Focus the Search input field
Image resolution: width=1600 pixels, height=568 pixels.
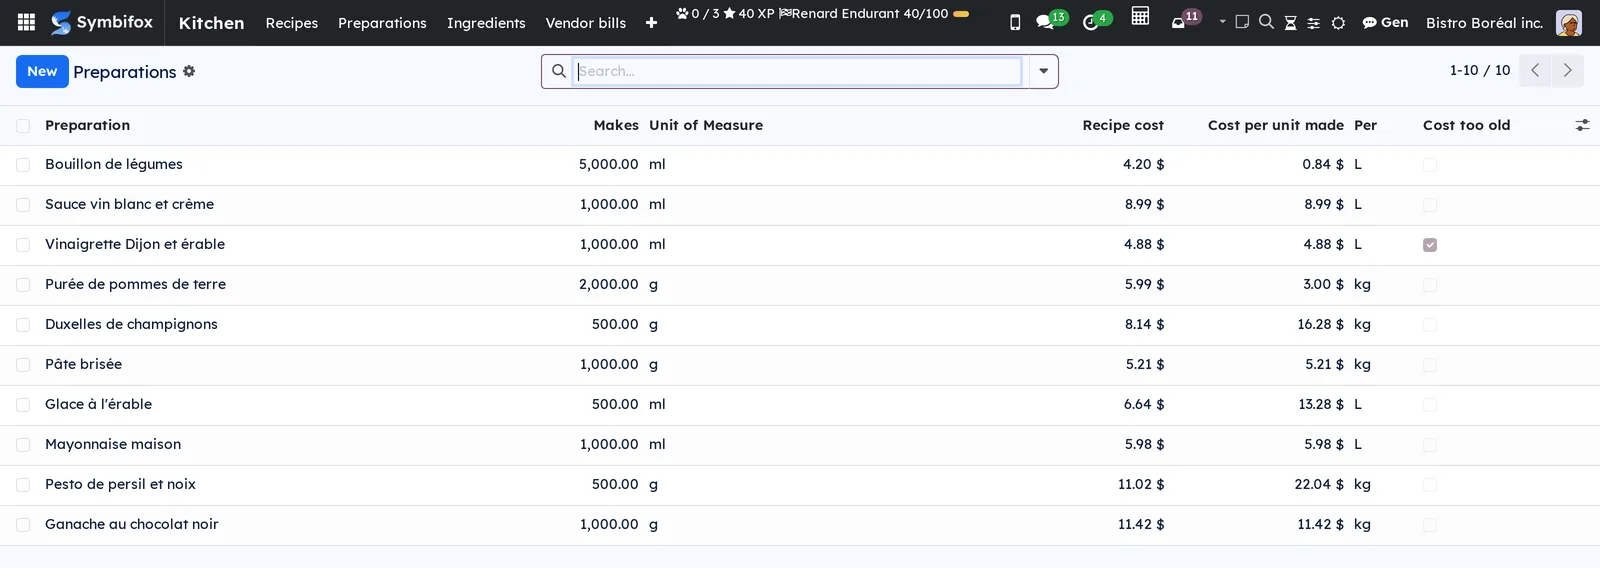pyautogui.click(x=797, y=71)
